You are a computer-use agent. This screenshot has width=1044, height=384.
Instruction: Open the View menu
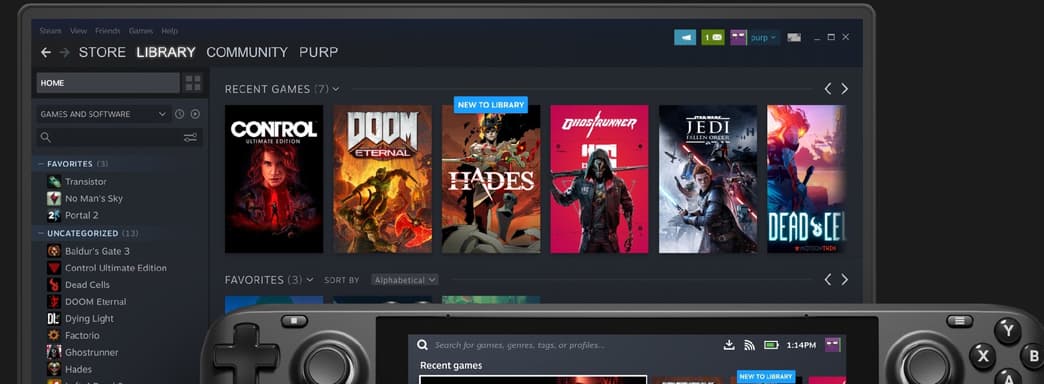click(x=79, y=31)
